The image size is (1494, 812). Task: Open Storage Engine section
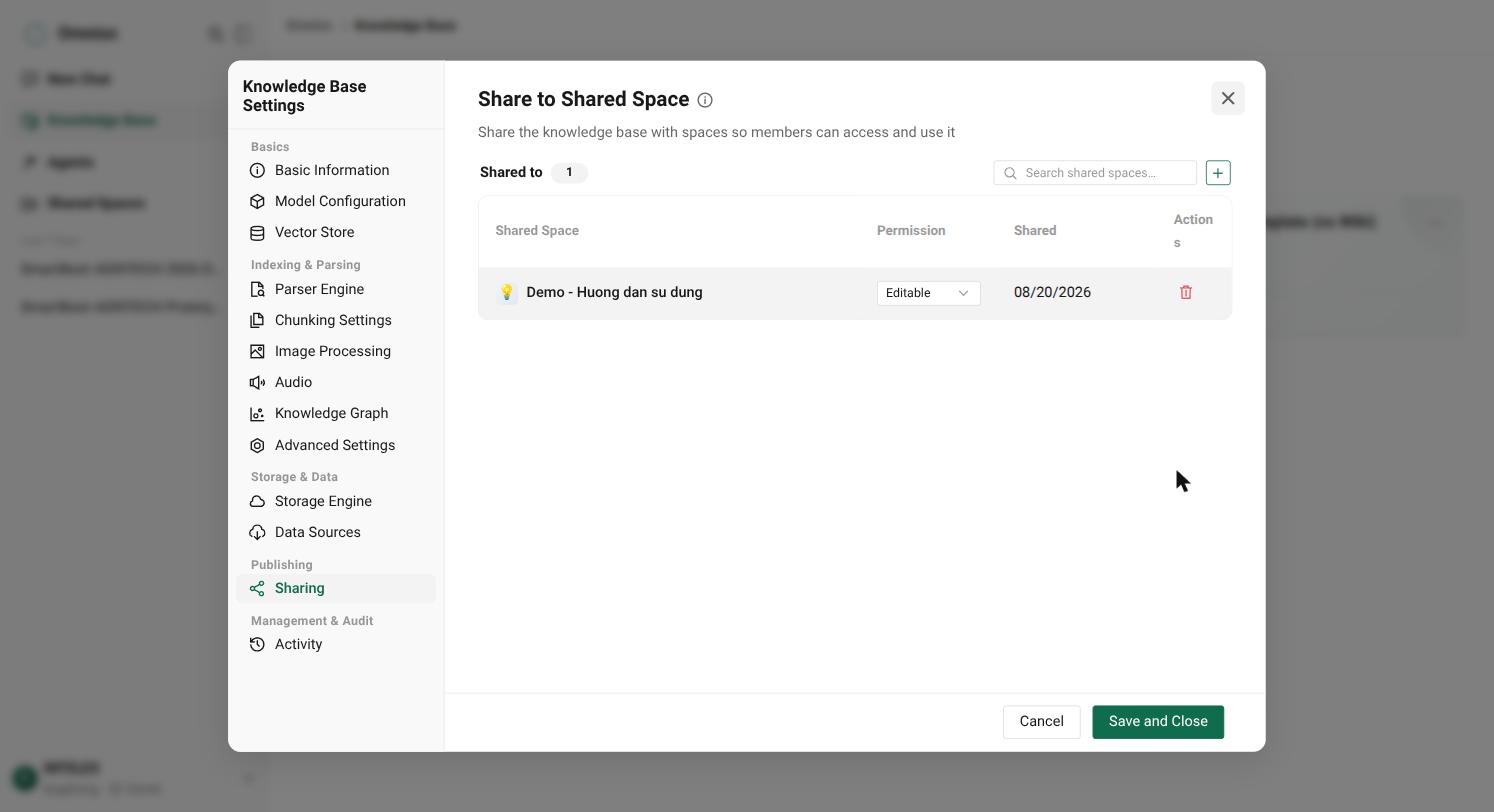(x=336, y=501)
